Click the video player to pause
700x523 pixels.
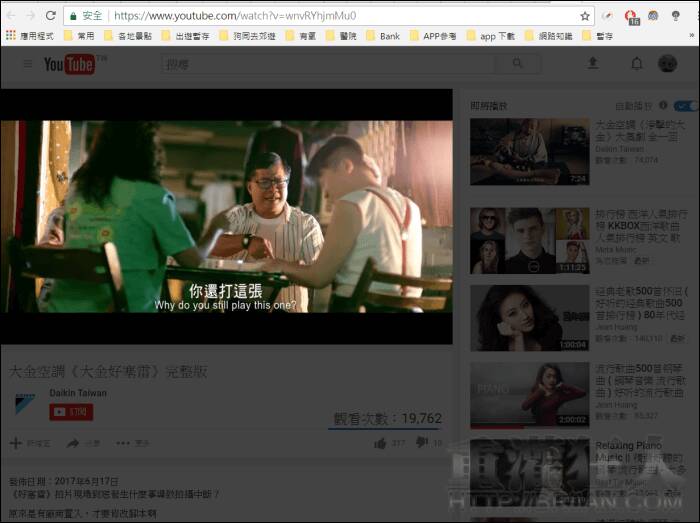coord(226,216)
